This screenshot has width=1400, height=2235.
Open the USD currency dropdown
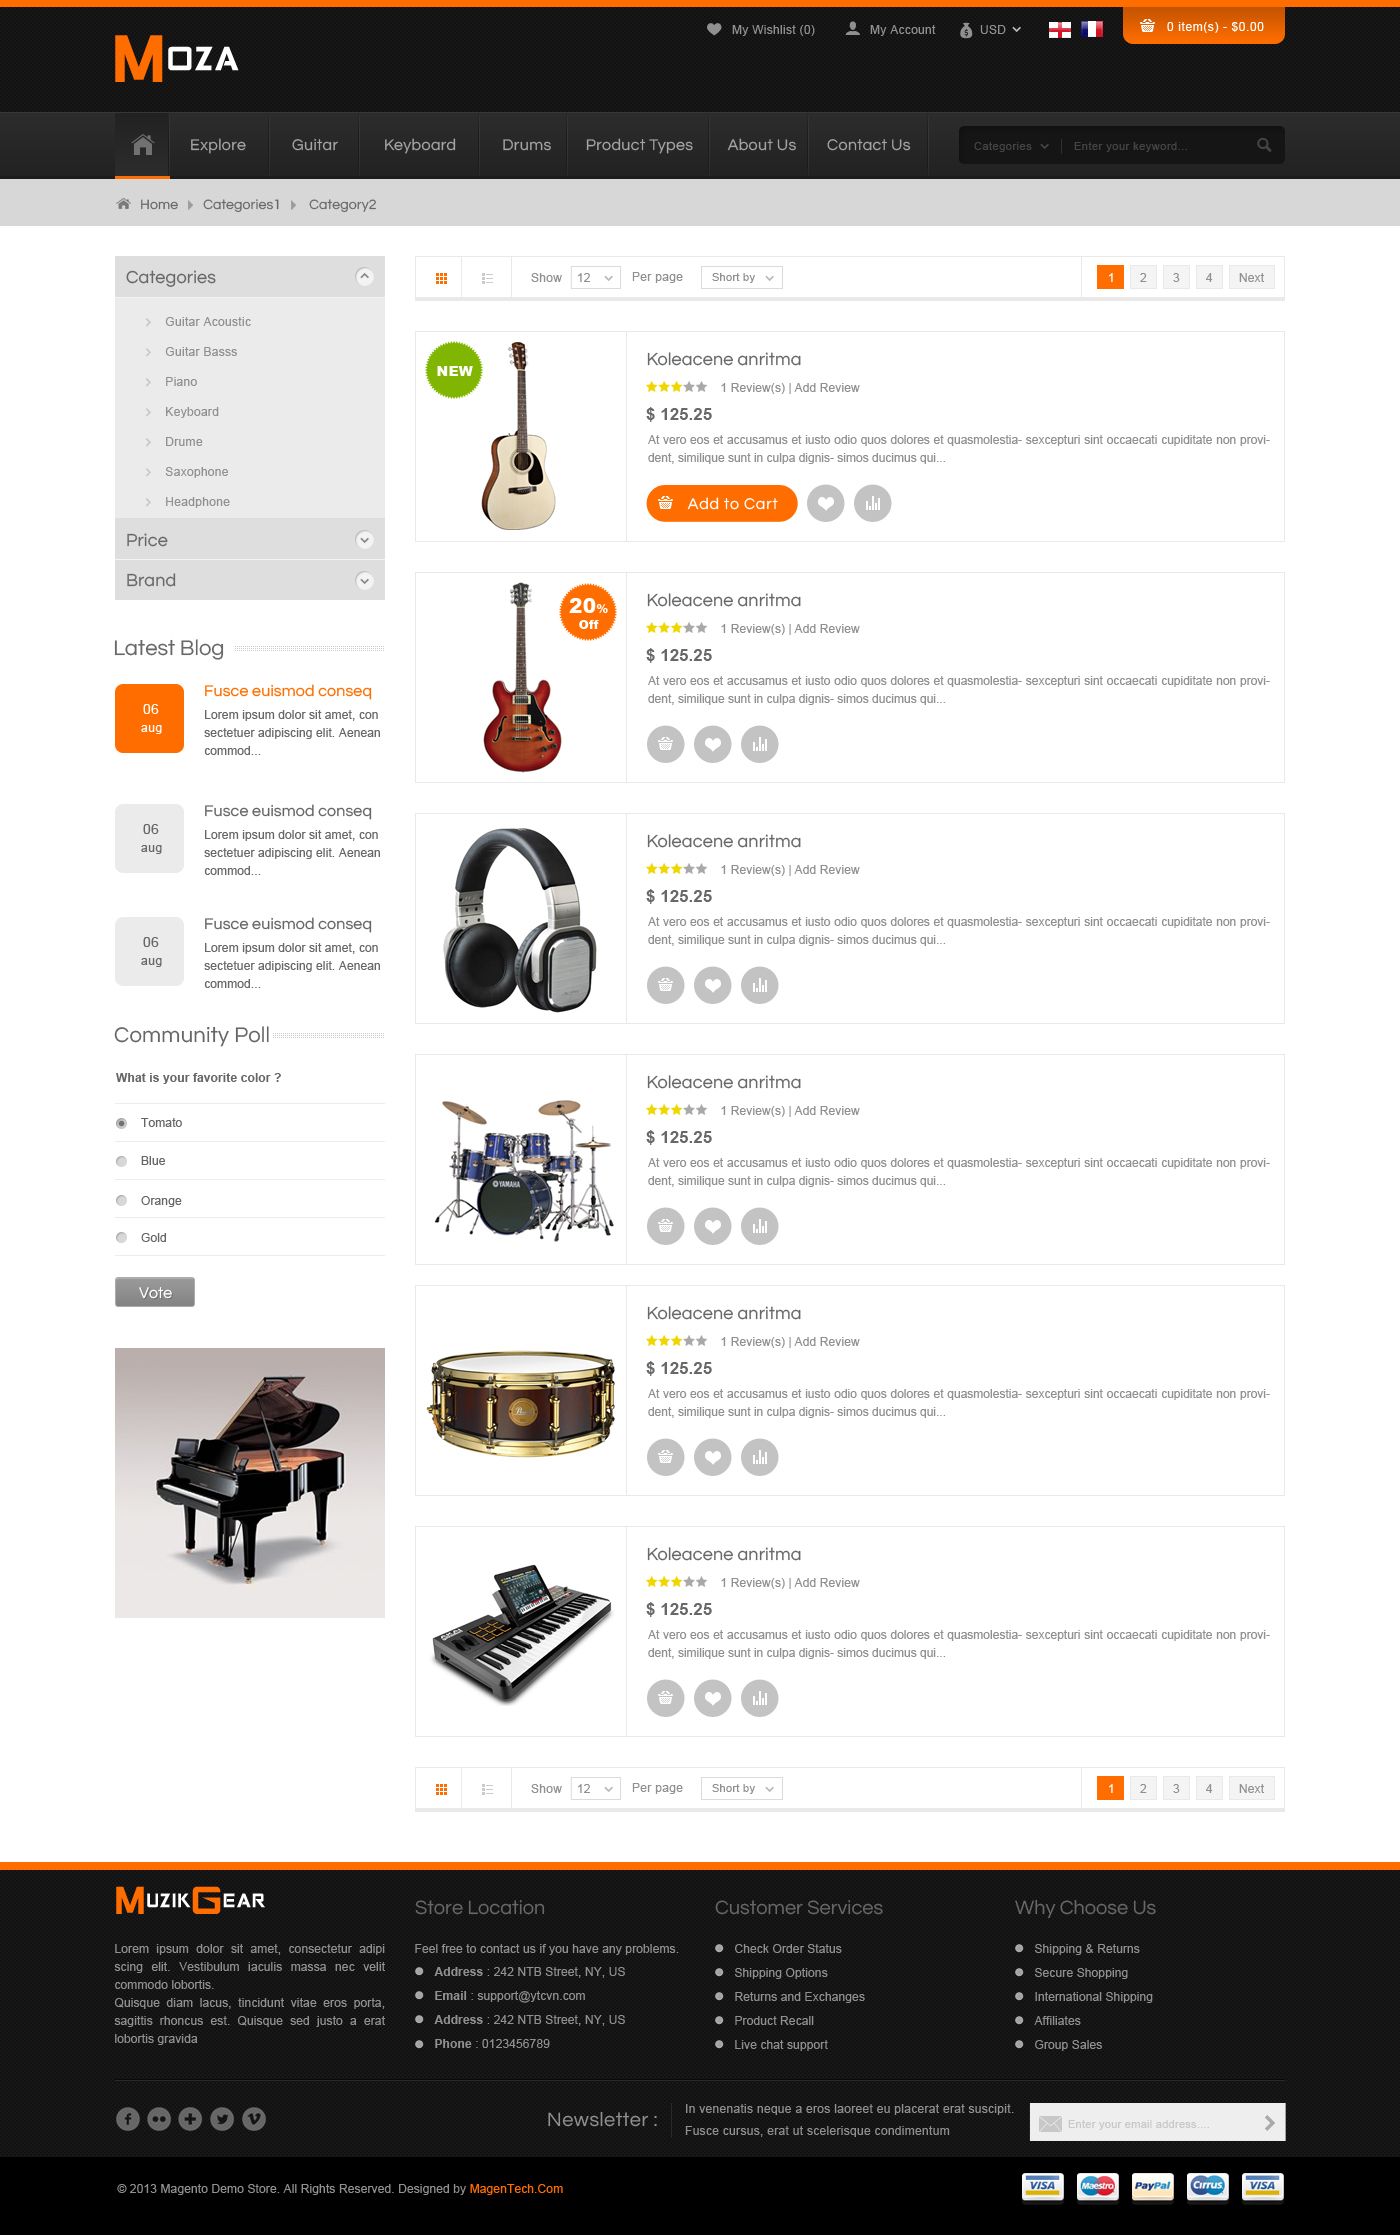[991, 30]
